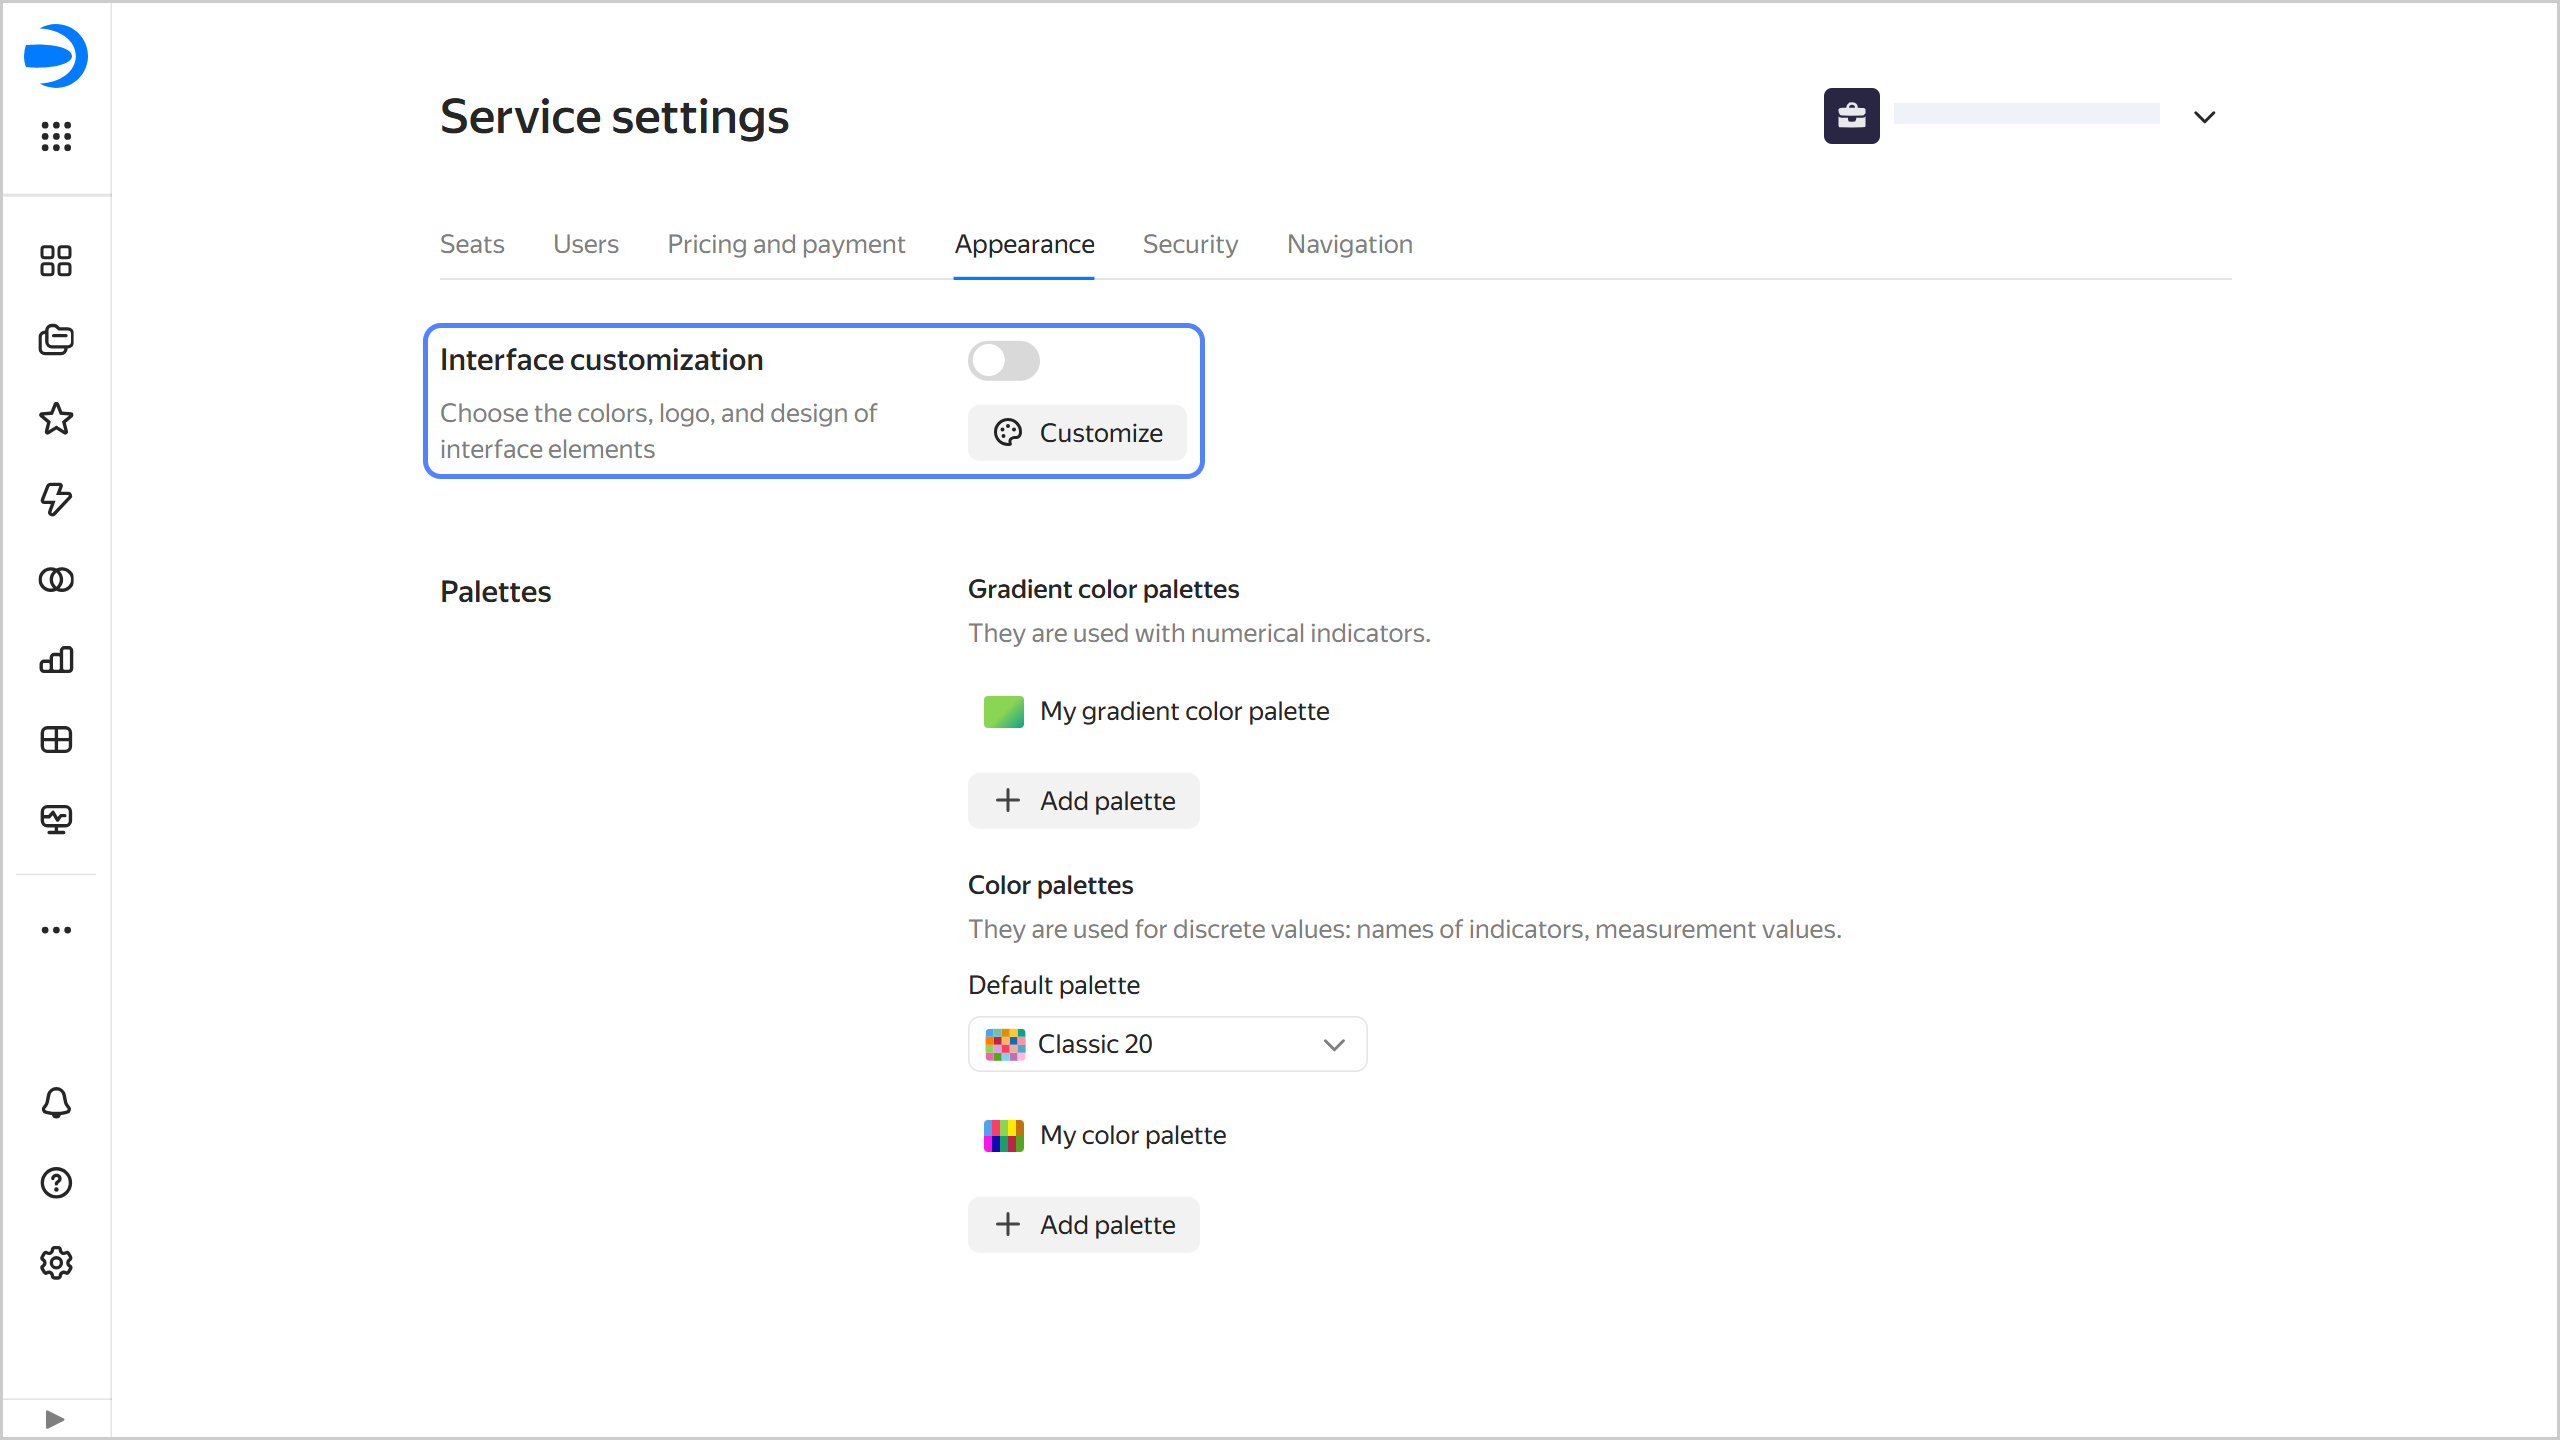Viewport: 2560px width, 1440px height.
Task: Select My gradient color palette swatch
Action: pos(1004,712)
